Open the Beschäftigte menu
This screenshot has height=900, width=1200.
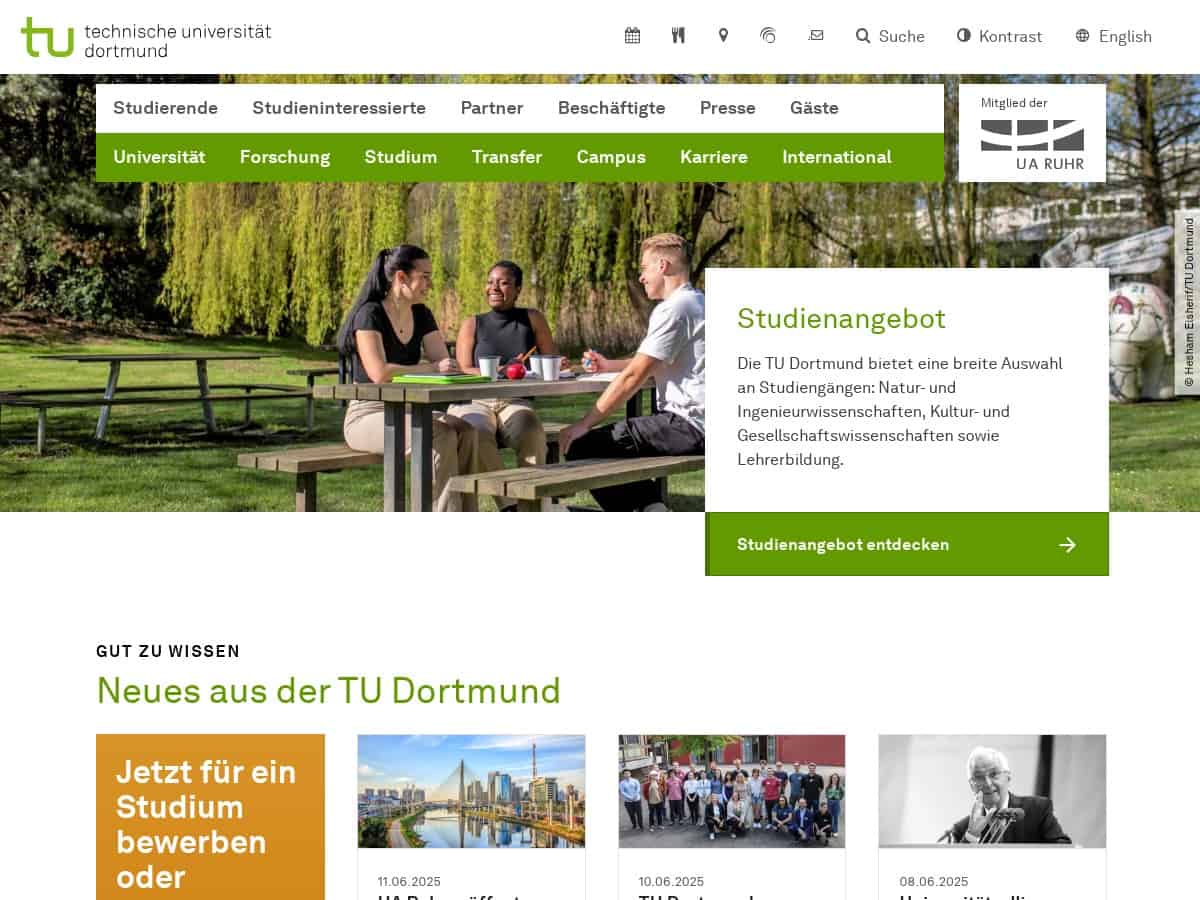pyautogui.click(x=611, y=108)
